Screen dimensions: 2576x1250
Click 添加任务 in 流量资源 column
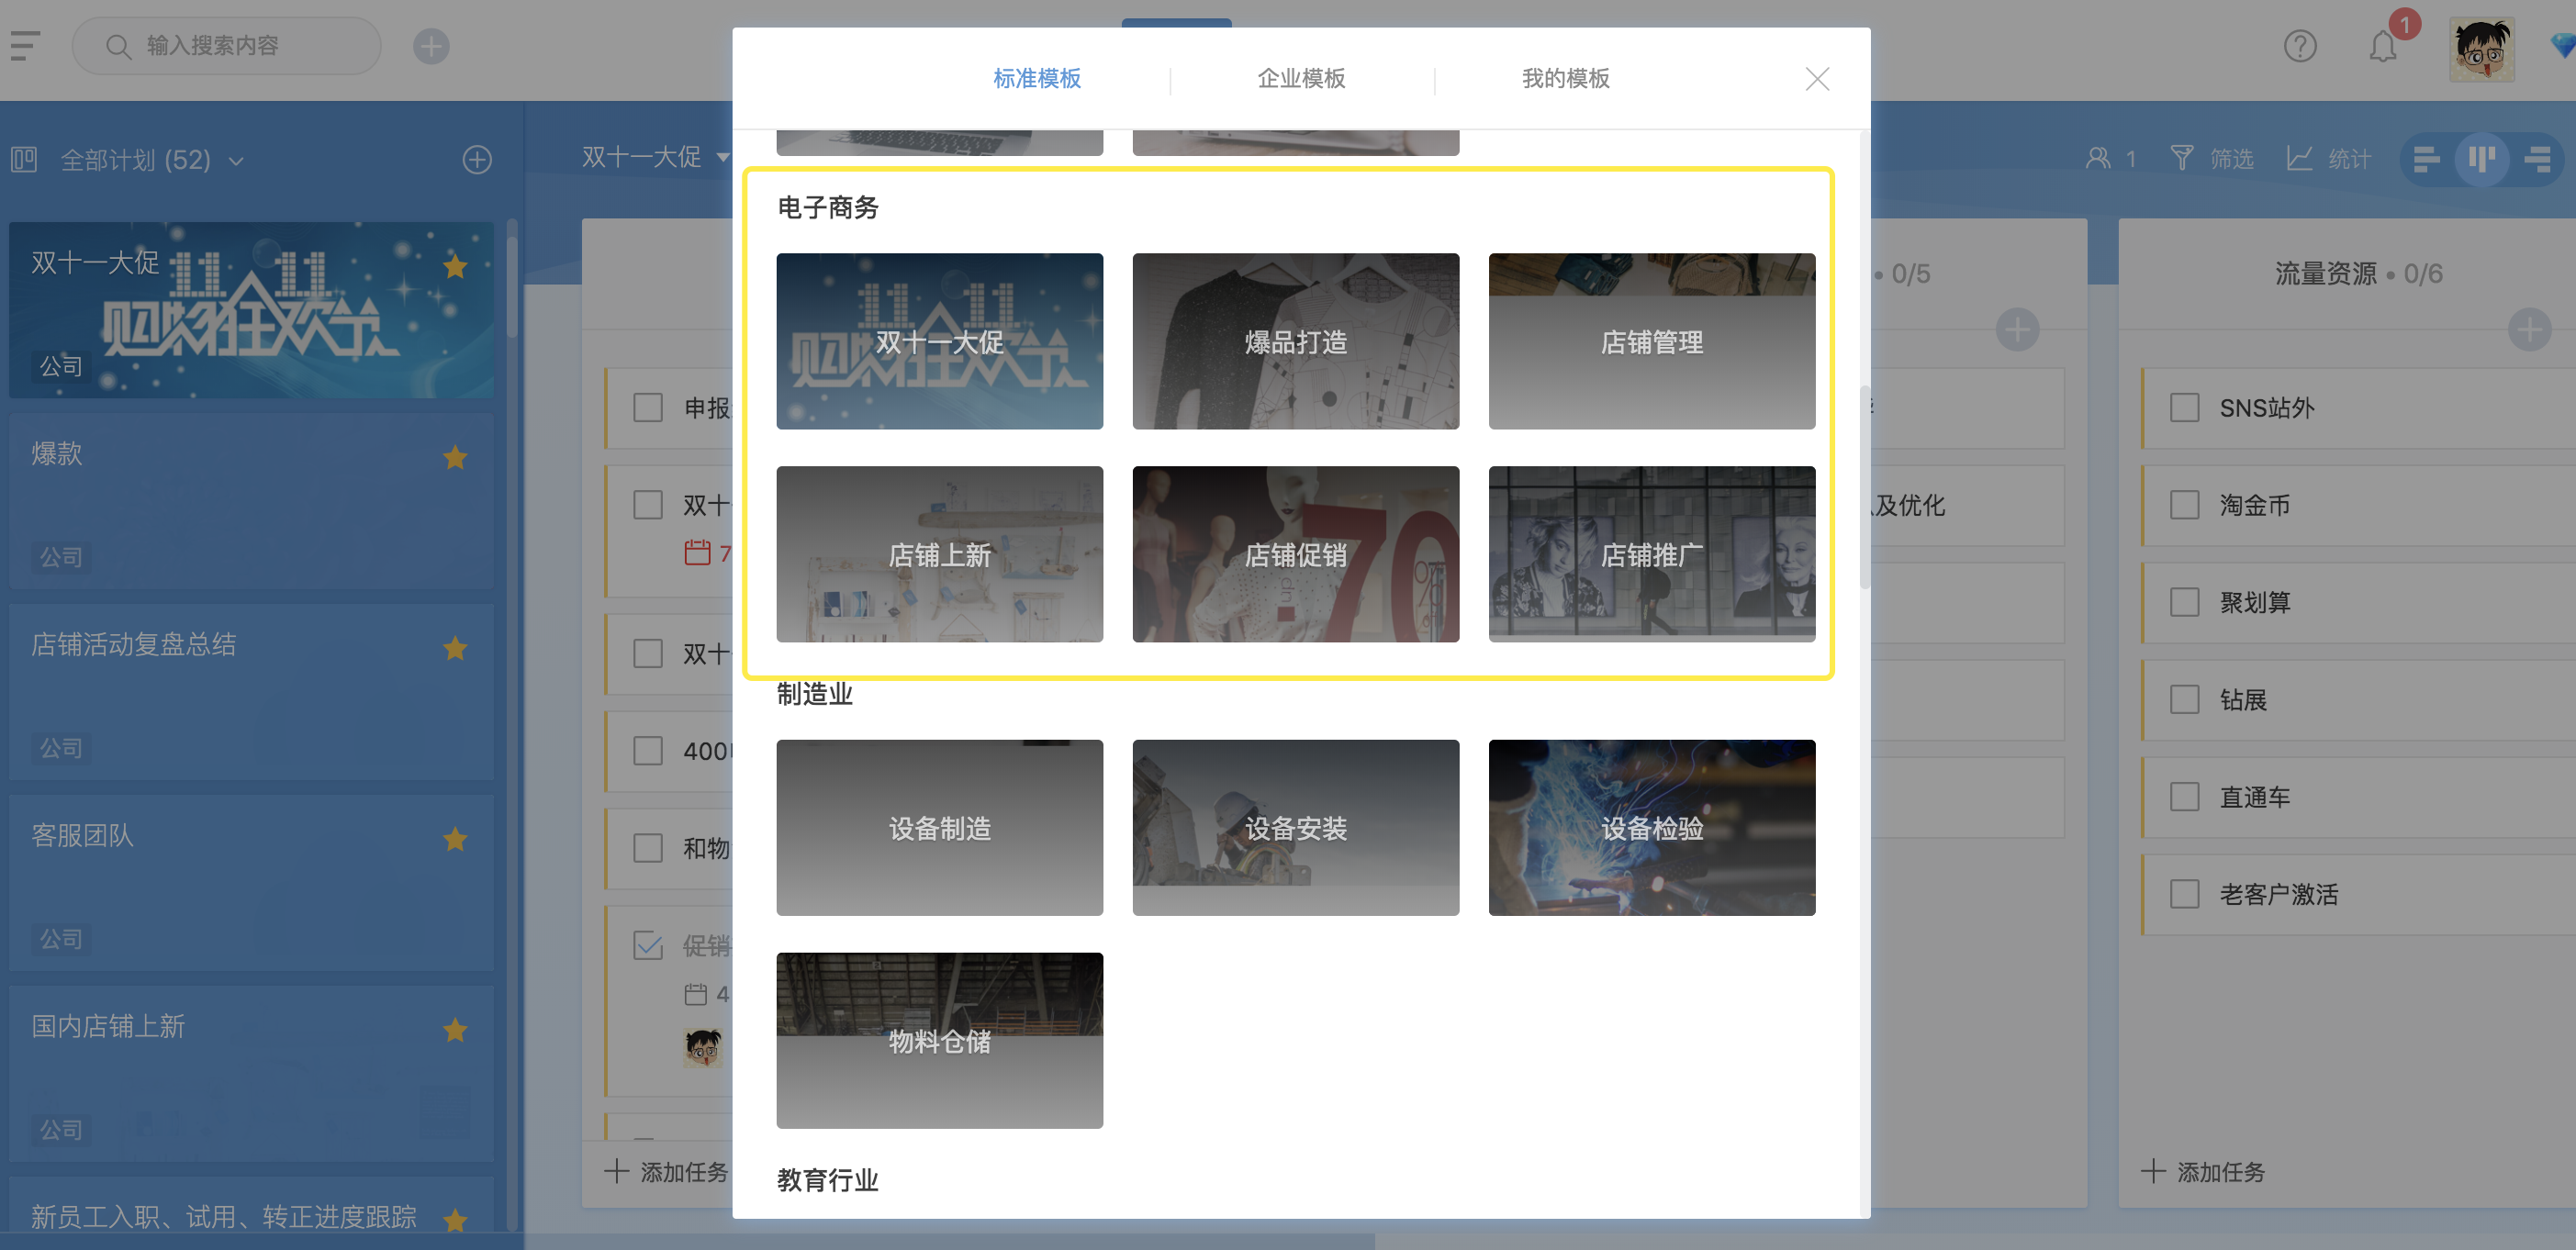coord(2203,1172)
